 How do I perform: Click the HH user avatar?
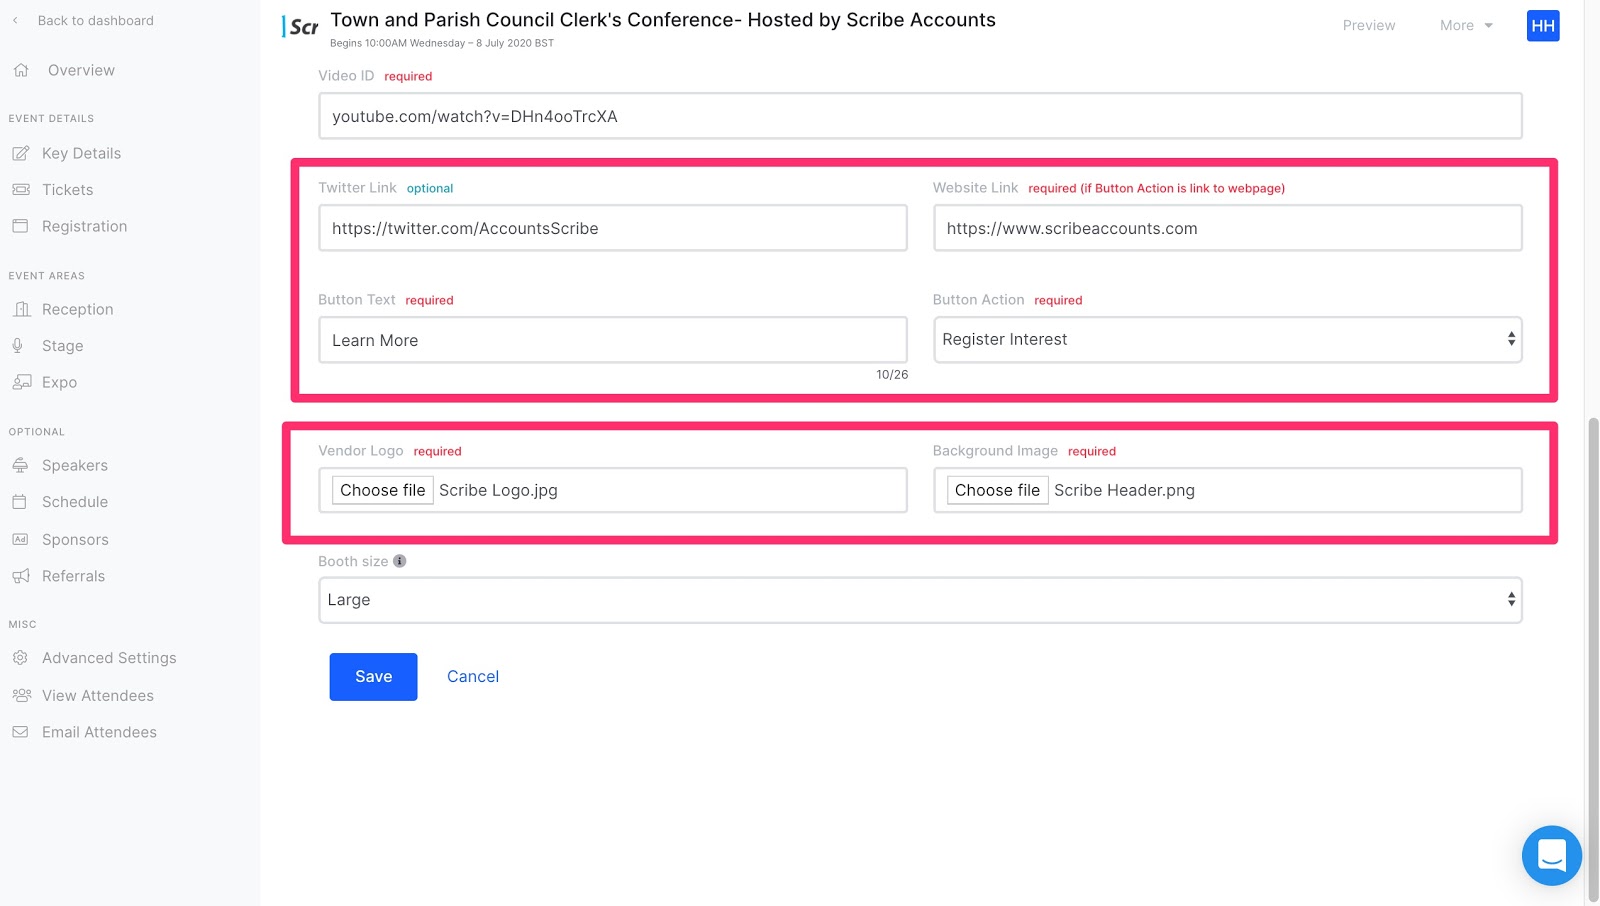tap(1543, 25)
